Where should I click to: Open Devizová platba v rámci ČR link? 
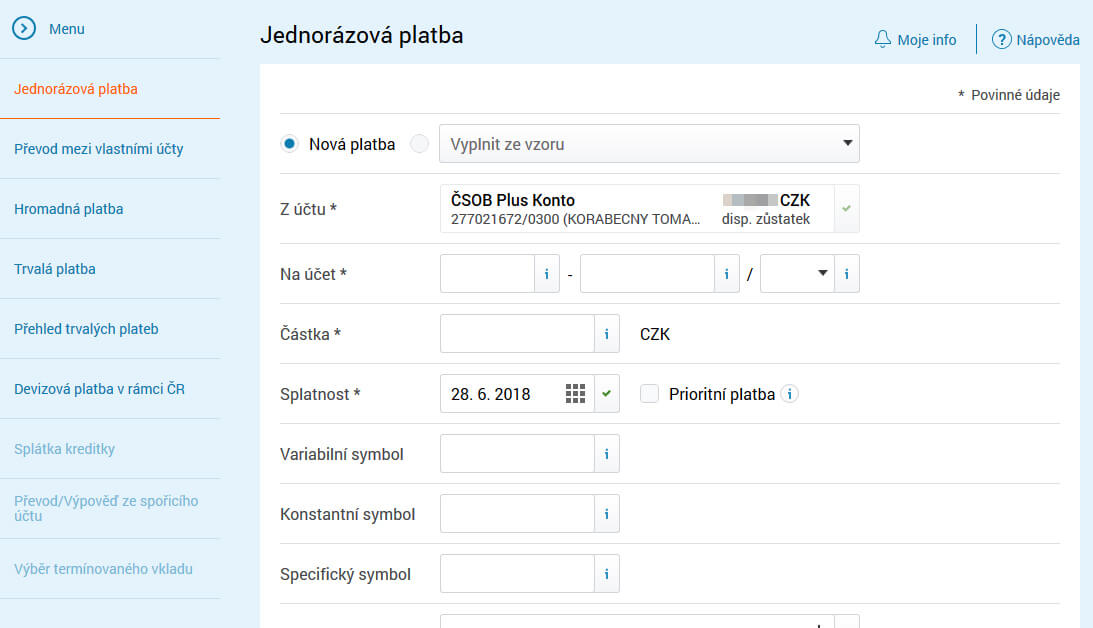click(x=99, y=389)
